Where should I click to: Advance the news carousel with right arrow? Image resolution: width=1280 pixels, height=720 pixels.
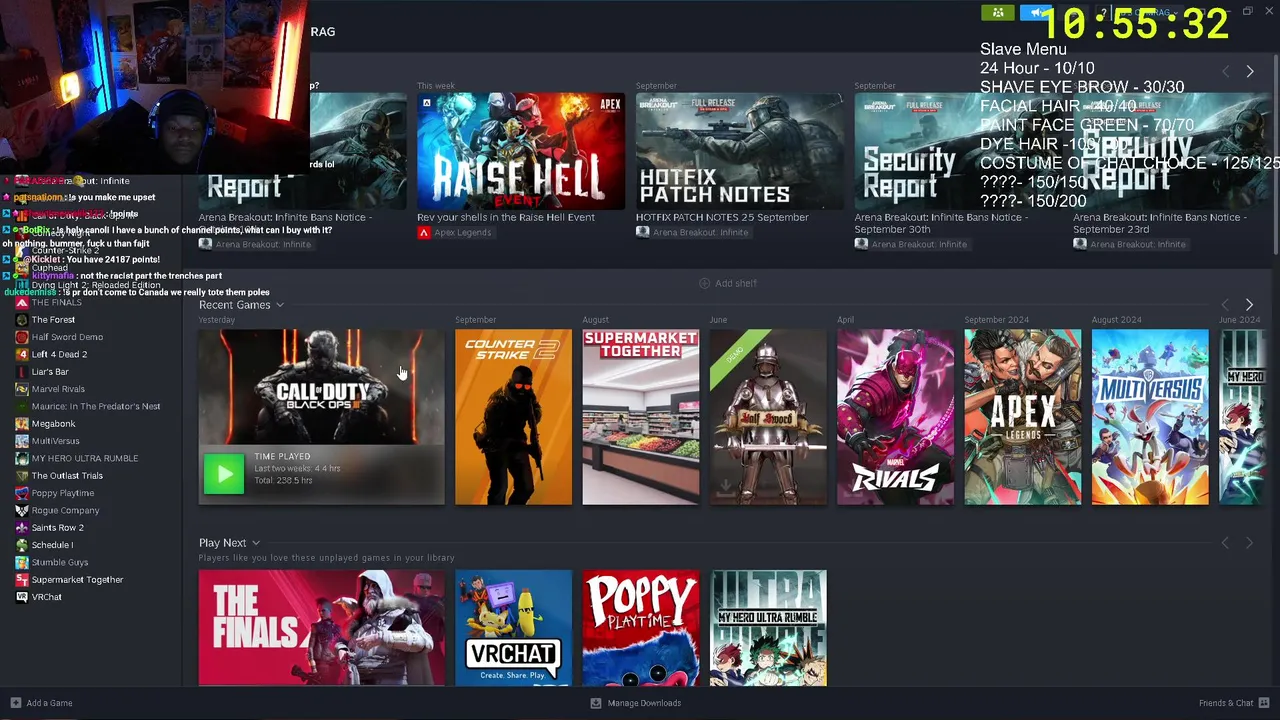tap(1249, 71)
